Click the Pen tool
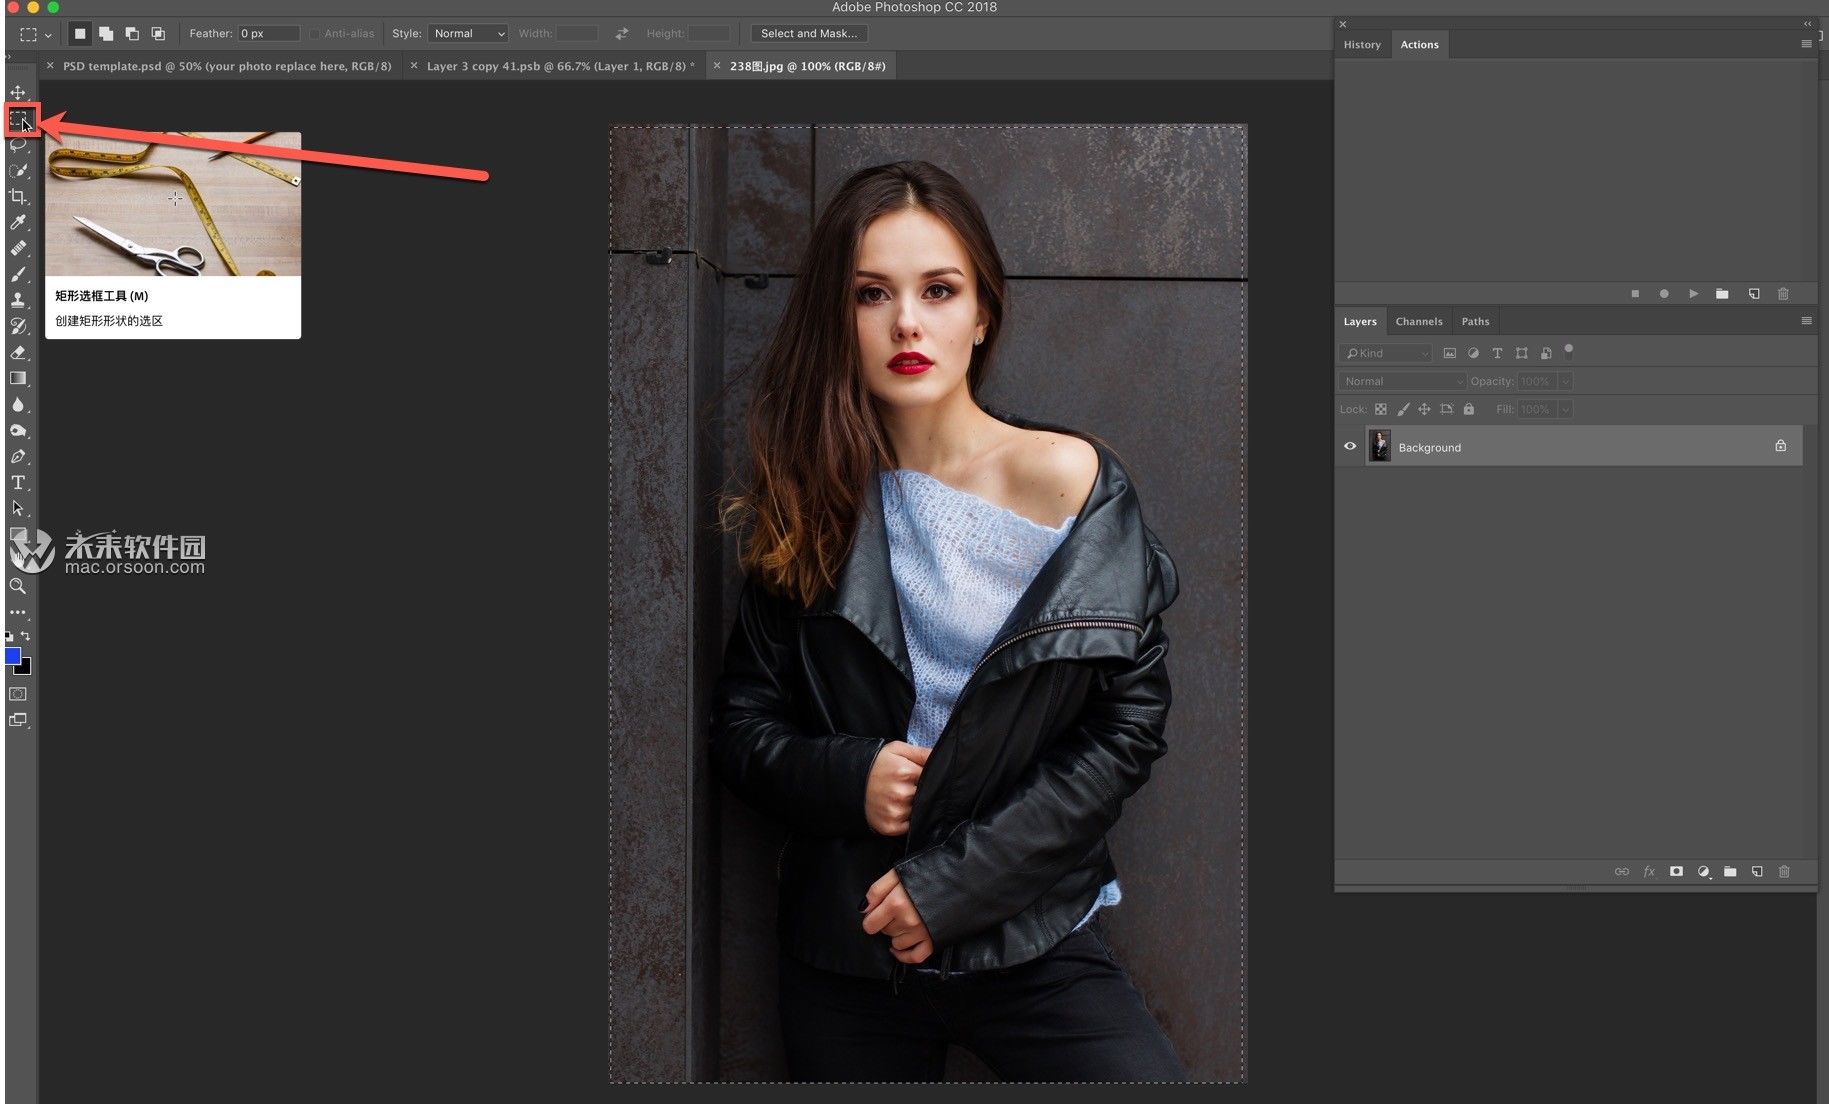Screen dimensions: 1829x1104 click(18, 456)
